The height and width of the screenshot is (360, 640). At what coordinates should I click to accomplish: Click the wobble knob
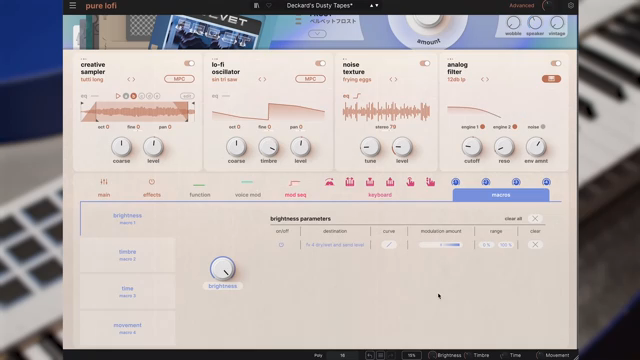pyautogui.click(x=513, y=23)
